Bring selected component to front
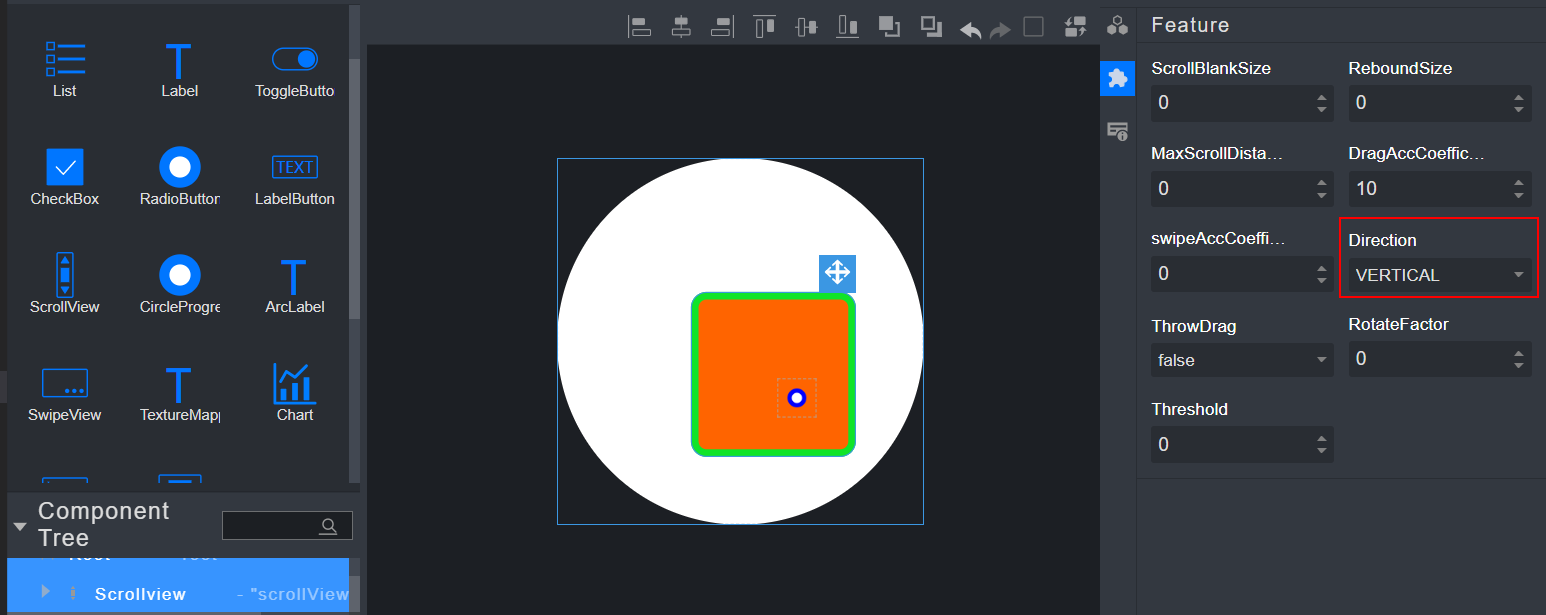This screenshot has height=615, width=1546. tap(889, 27)
